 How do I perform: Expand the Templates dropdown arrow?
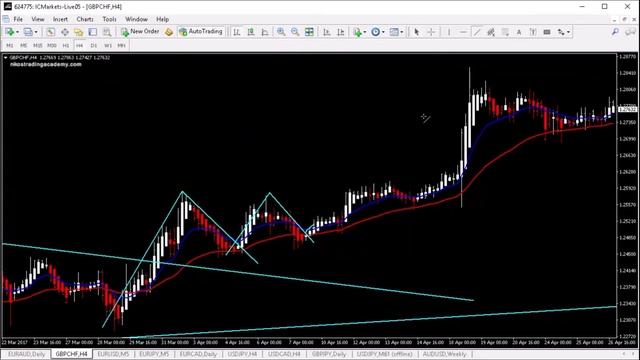point(402,32)
